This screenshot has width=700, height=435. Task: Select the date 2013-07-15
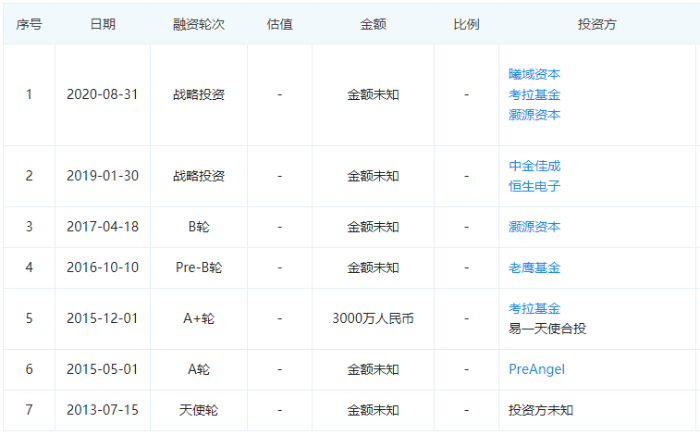(x=103, y=410)
